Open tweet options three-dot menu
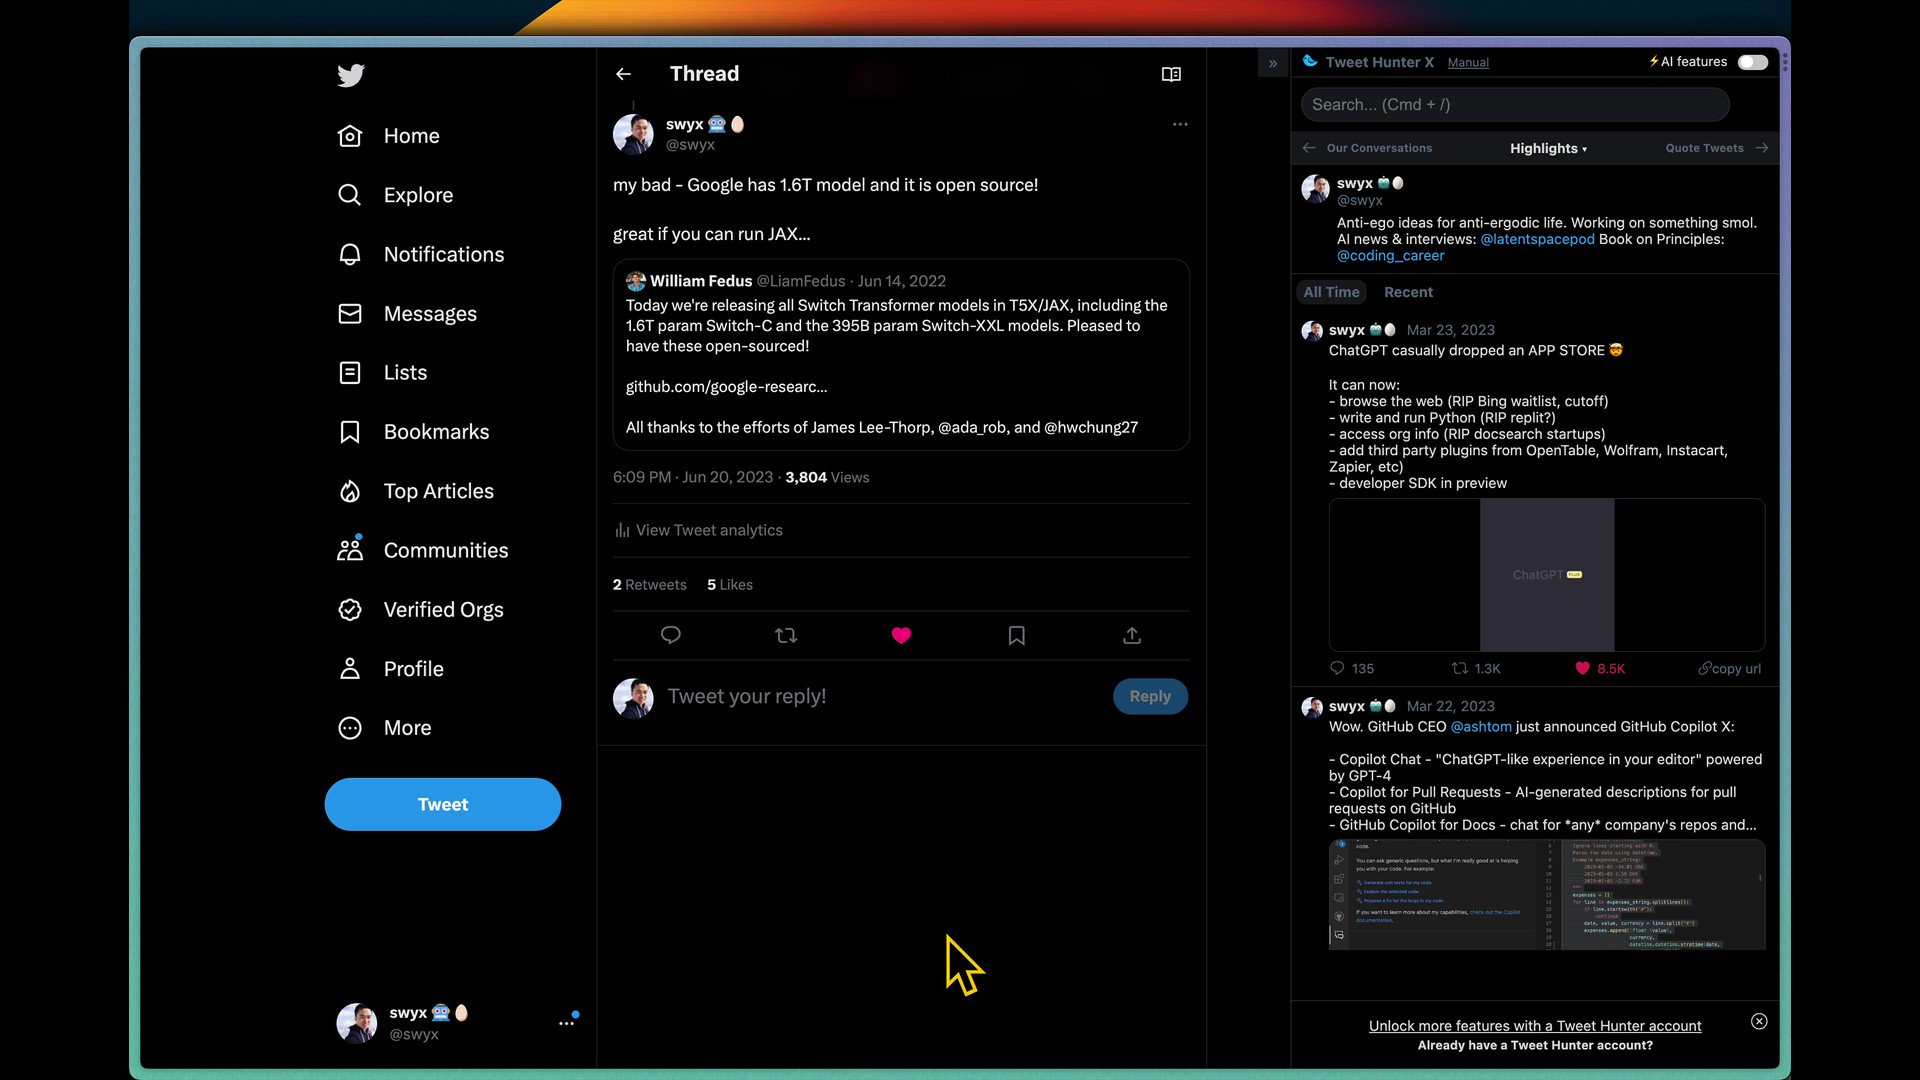 pyautogui.click(x=1180, y=124)
